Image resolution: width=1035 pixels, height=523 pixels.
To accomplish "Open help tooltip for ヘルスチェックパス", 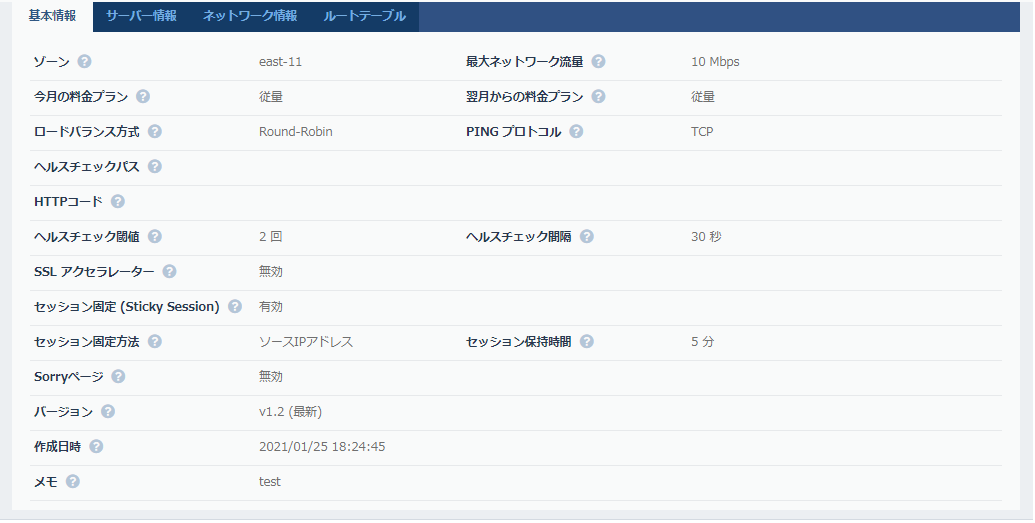I will pyautogui.click(x=155, y=167).
